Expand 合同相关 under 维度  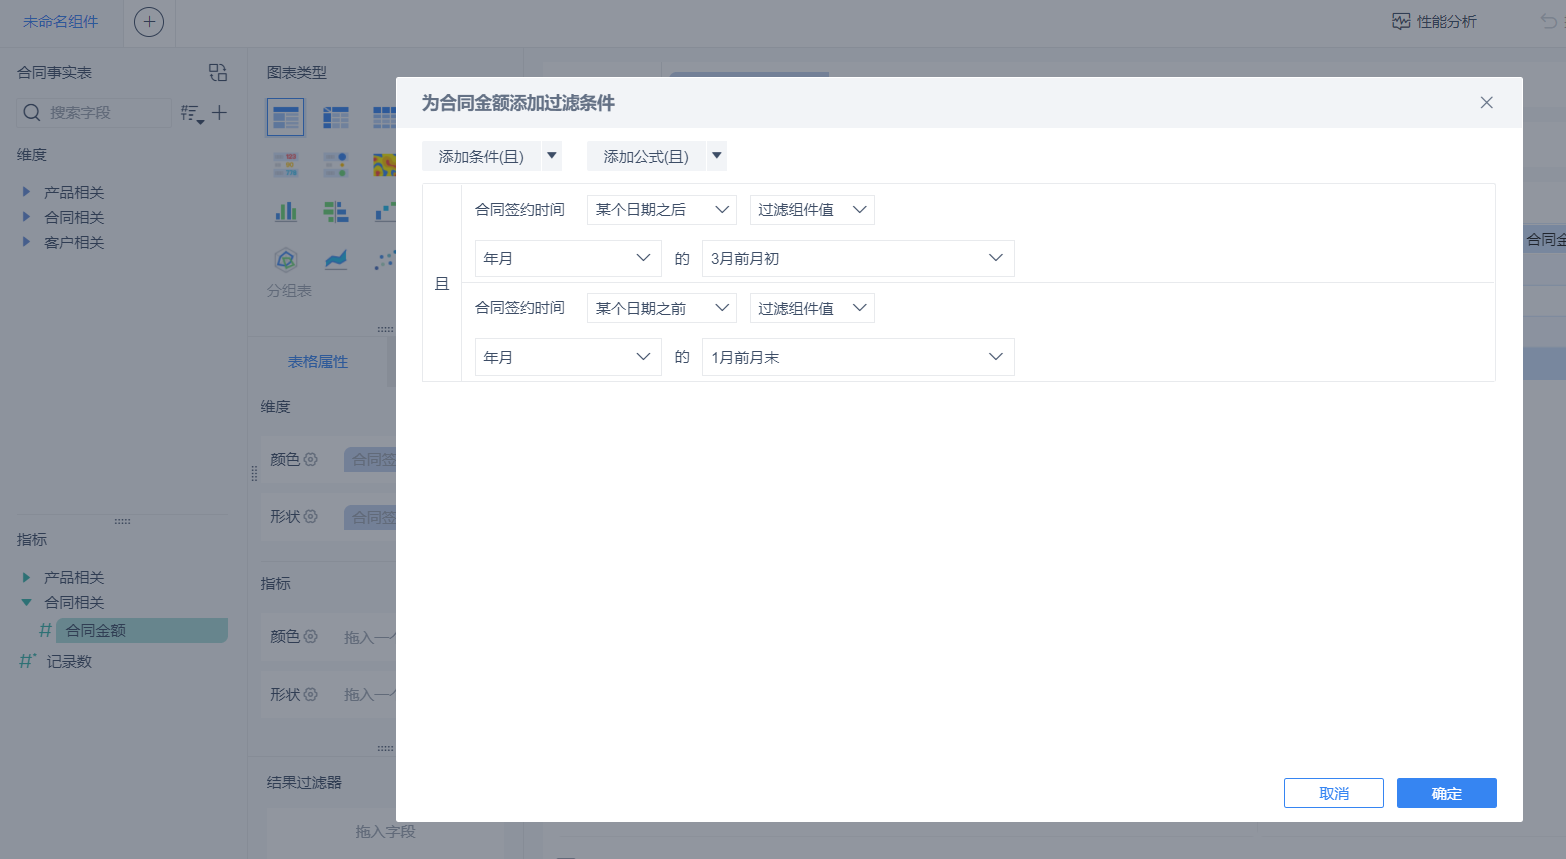tap(26, 217)
